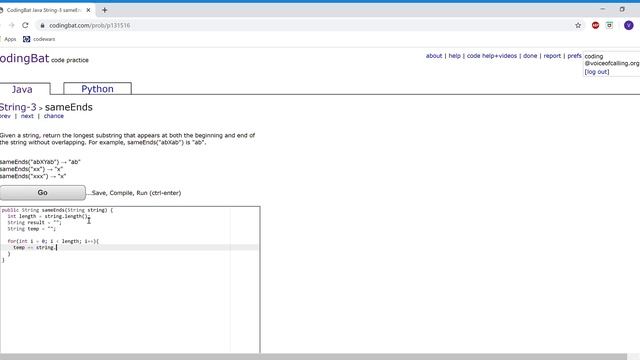The height and width of the screenshot is (360, 640).
Task: Click the lock icon in address bar
Action: click(x=42, y=25)
